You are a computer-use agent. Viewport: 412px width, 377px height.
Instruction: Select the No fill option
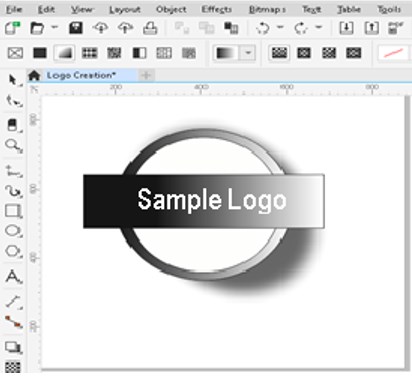tap(15, 53)
